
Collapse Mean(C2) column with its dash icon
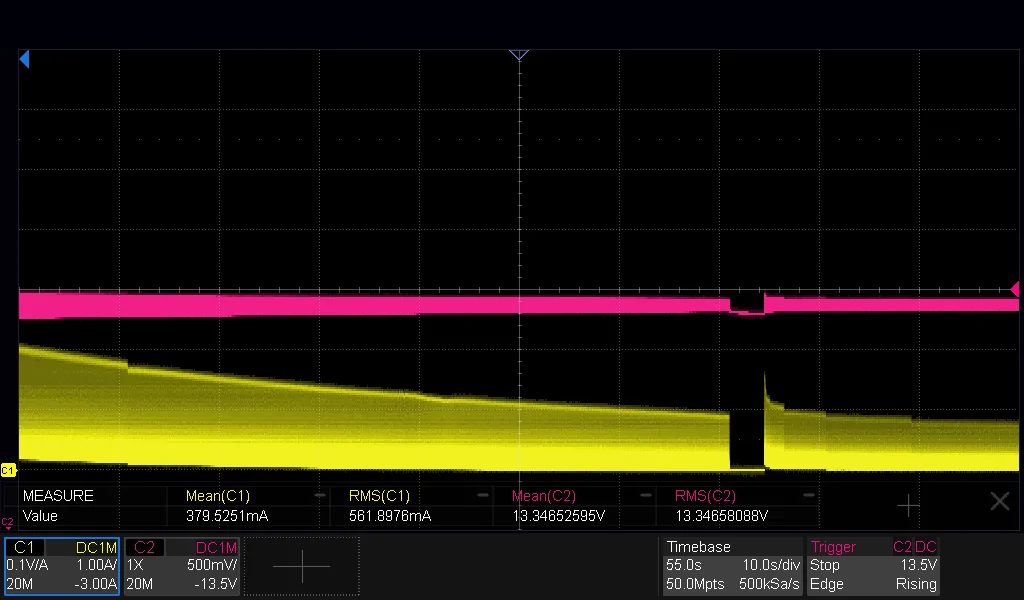(x=645, y=496)
